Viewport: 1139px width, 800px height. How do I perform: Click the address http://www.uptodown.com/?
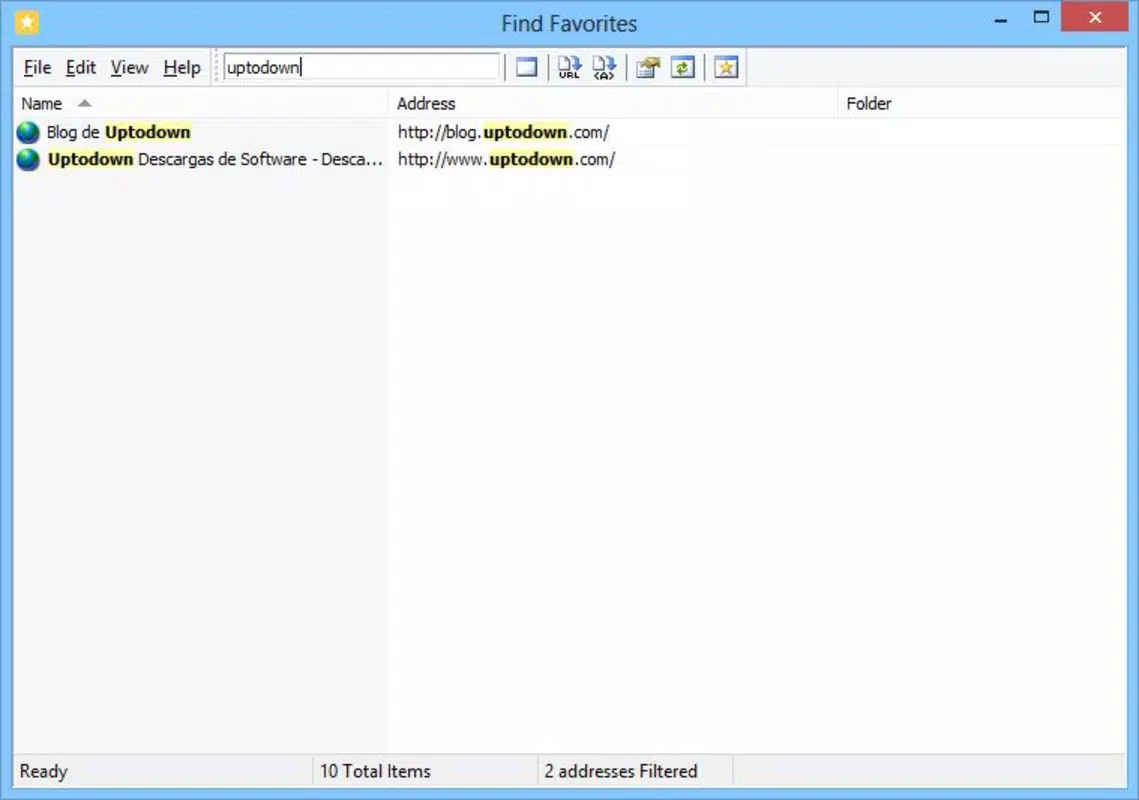506,159
